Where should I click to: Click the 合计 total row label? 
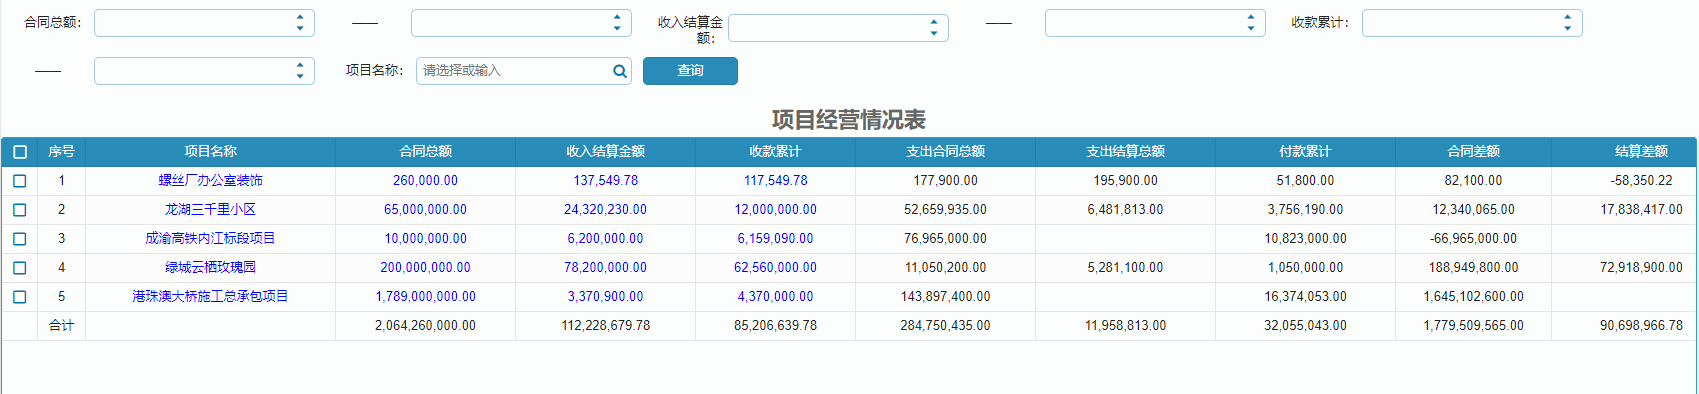pos(61,326)
